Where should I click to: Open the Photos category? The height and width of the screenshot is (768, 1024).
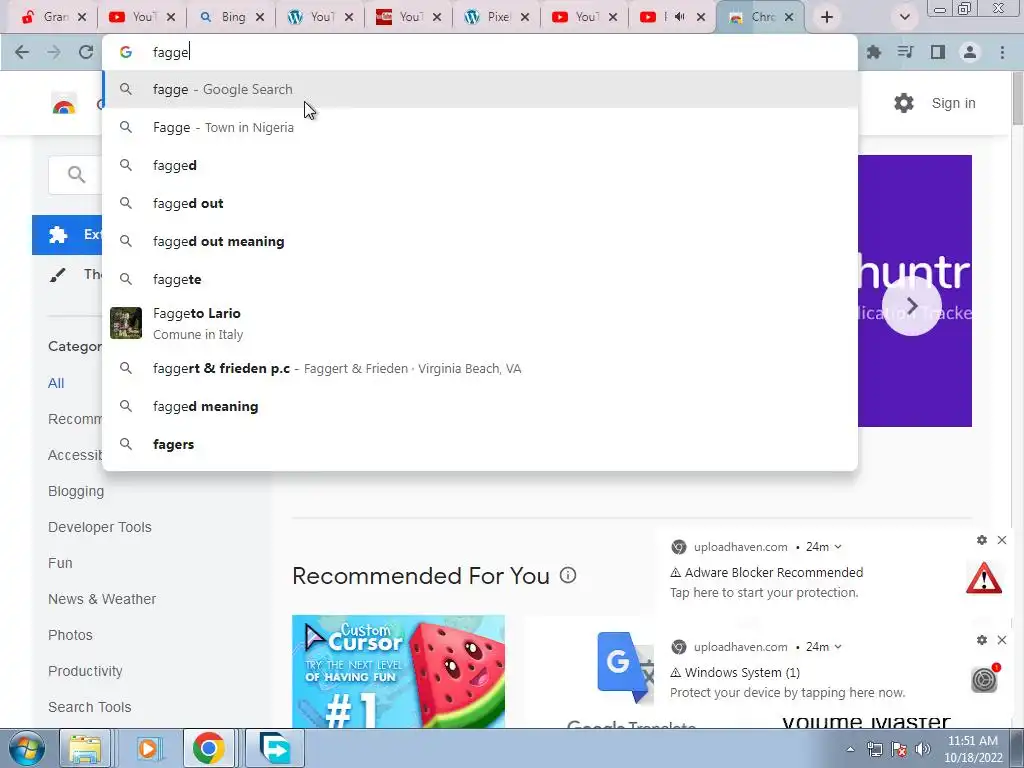(x=71, y=635)
